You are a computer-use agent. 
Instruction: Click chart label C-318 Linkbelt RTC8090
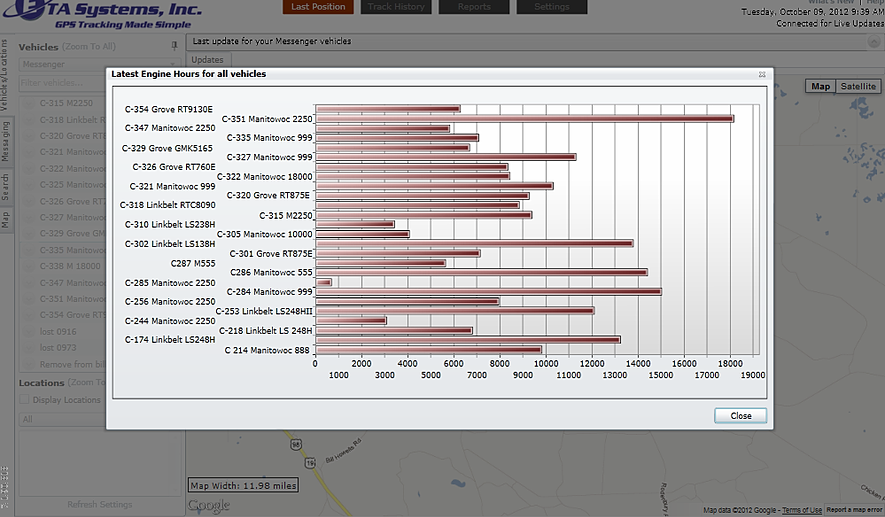[168, 205]
